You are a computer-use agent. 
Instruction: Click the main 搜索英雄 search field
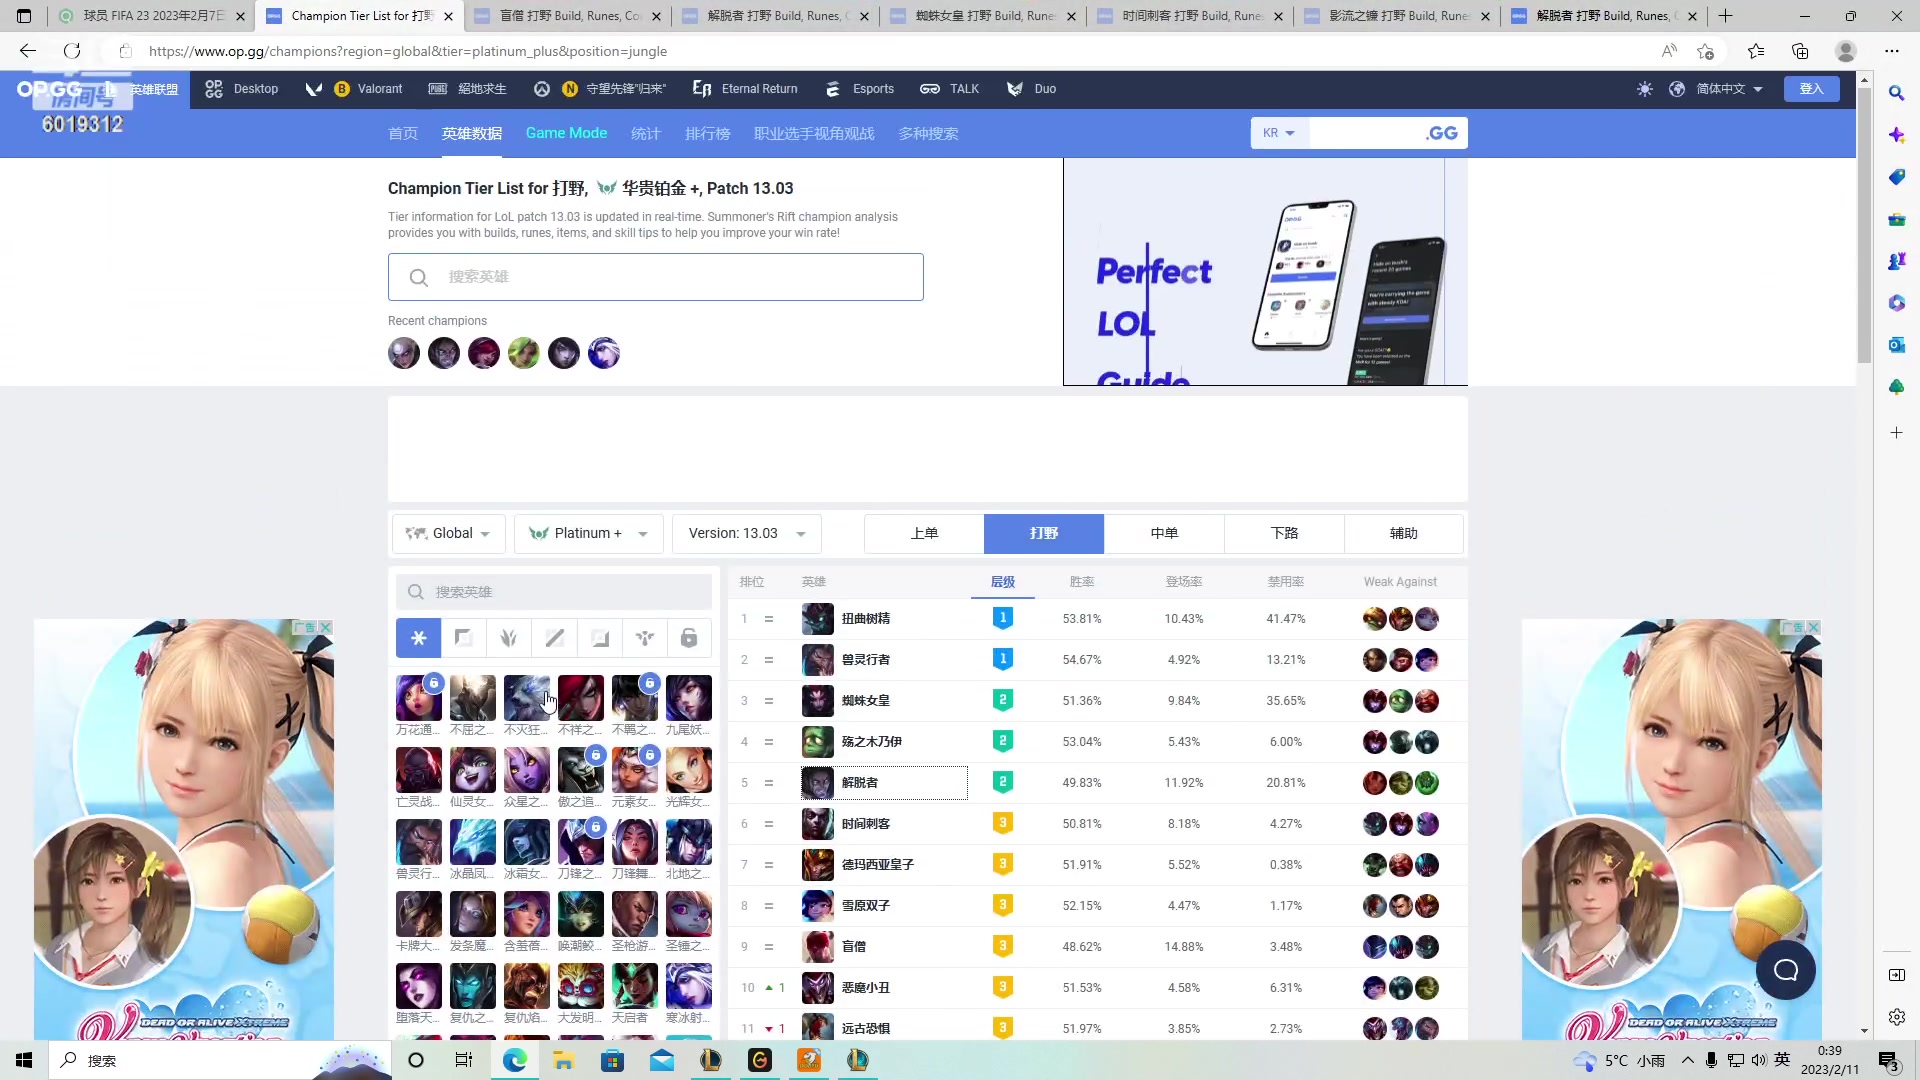656,277
